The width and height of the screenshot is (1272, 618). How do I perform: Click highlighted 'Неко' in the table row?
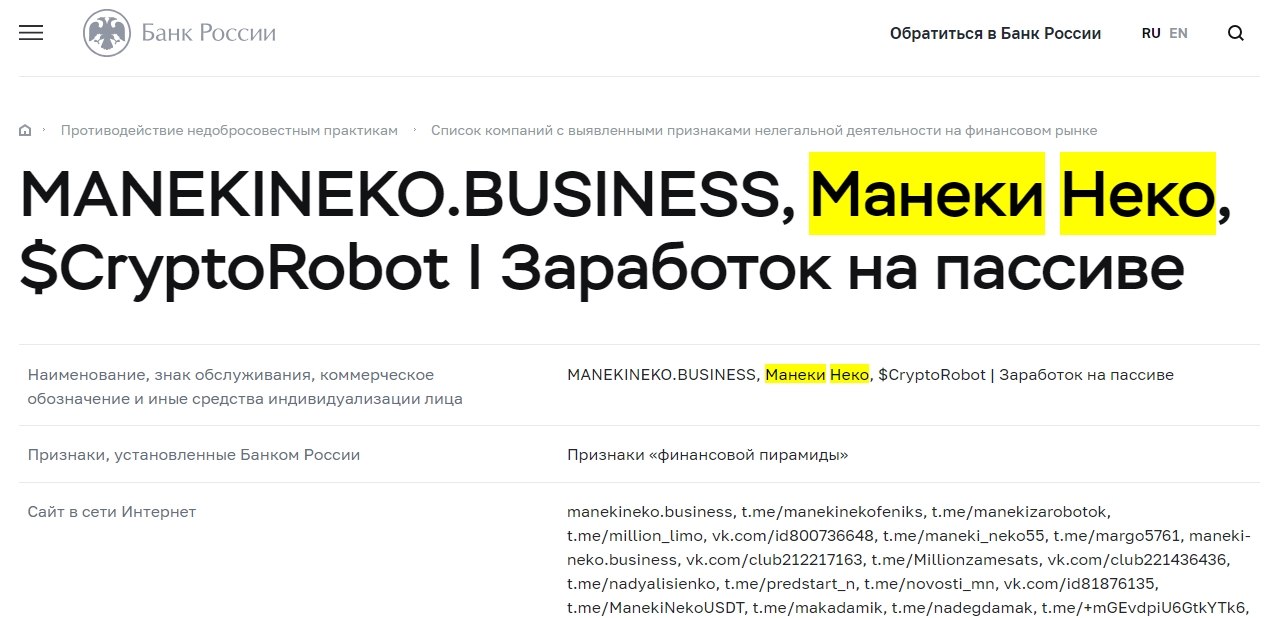point(850,374)
